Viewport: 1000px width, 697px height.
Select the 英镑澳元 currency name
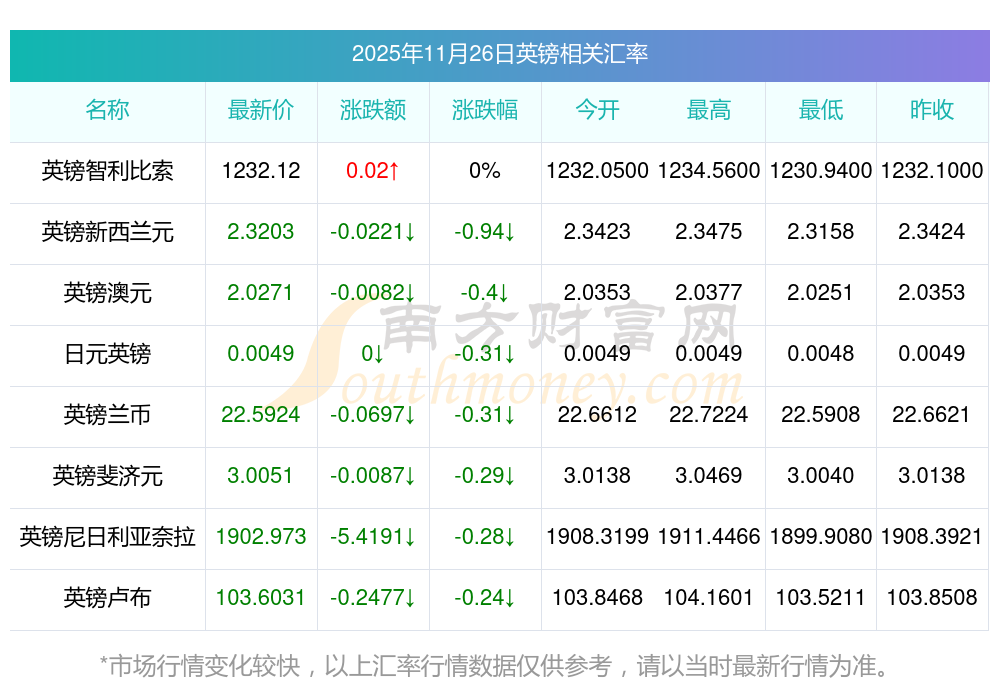click(x=107, y=293)
